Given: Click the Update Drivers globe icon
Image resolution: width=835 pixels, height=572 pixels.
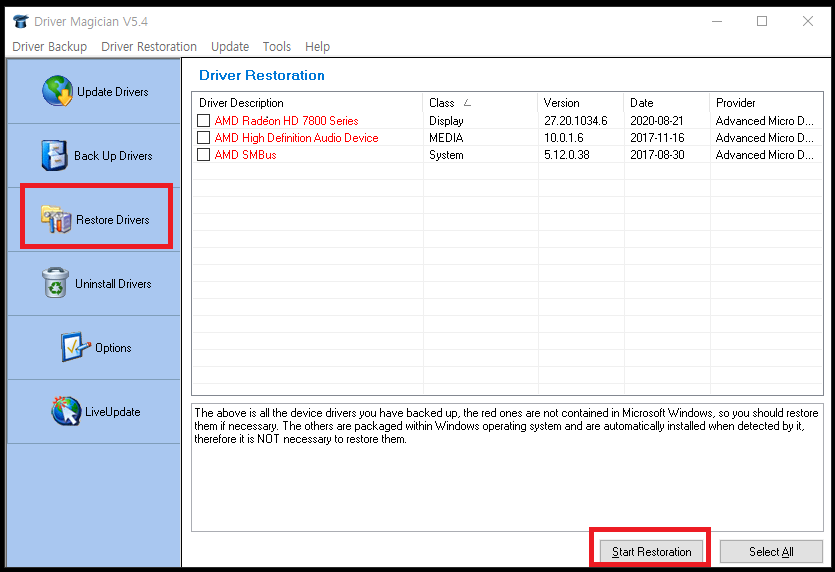Looking at the screenshot, I should click(x=58, y=91).
